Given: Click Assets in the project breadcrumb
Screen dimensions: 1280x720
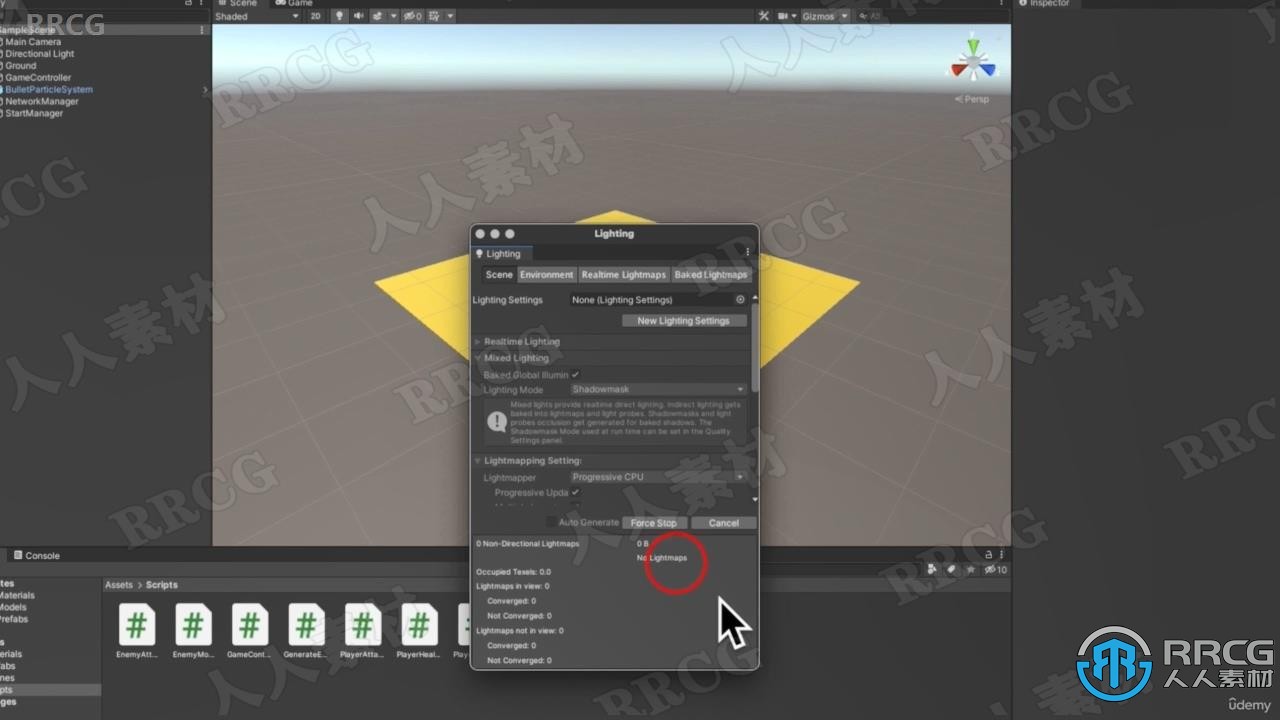Looking at the screenshot, I should (x=119, y=585).
